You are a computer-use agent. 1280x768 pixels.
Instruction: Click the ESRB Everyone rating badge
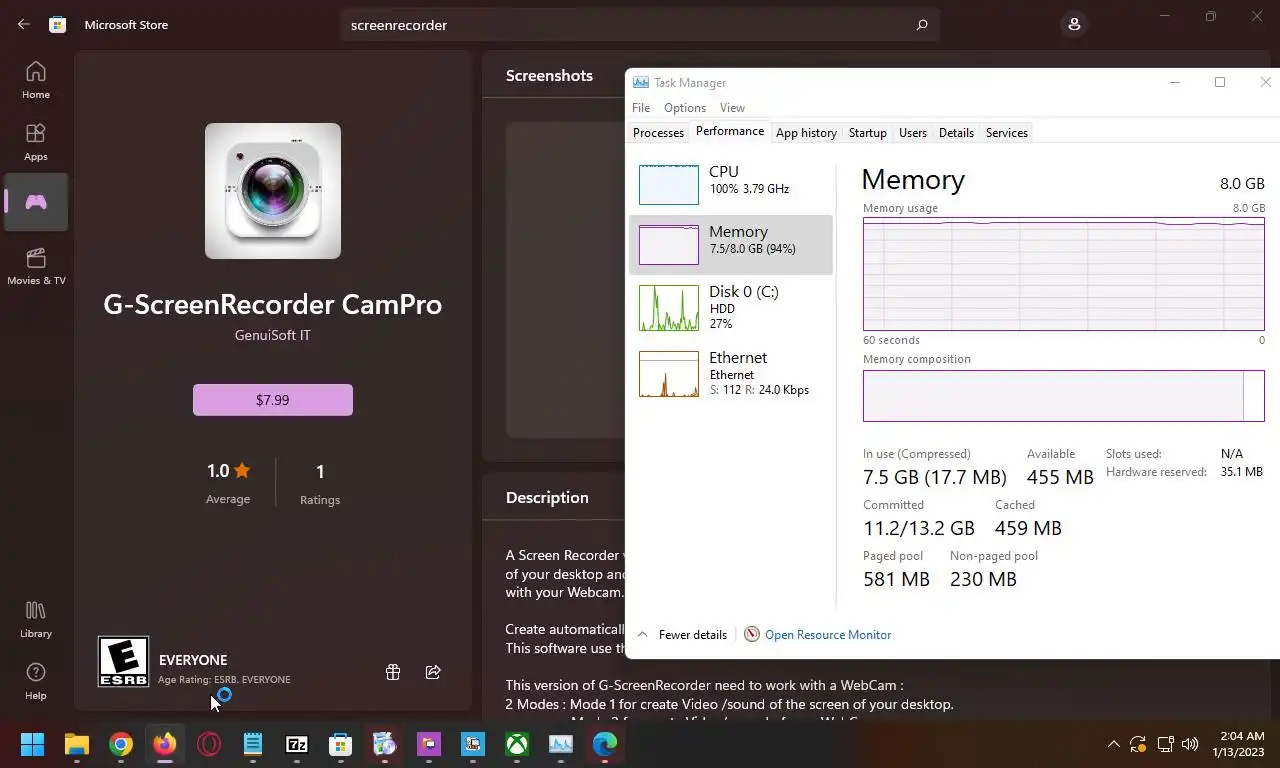point(123,662)
